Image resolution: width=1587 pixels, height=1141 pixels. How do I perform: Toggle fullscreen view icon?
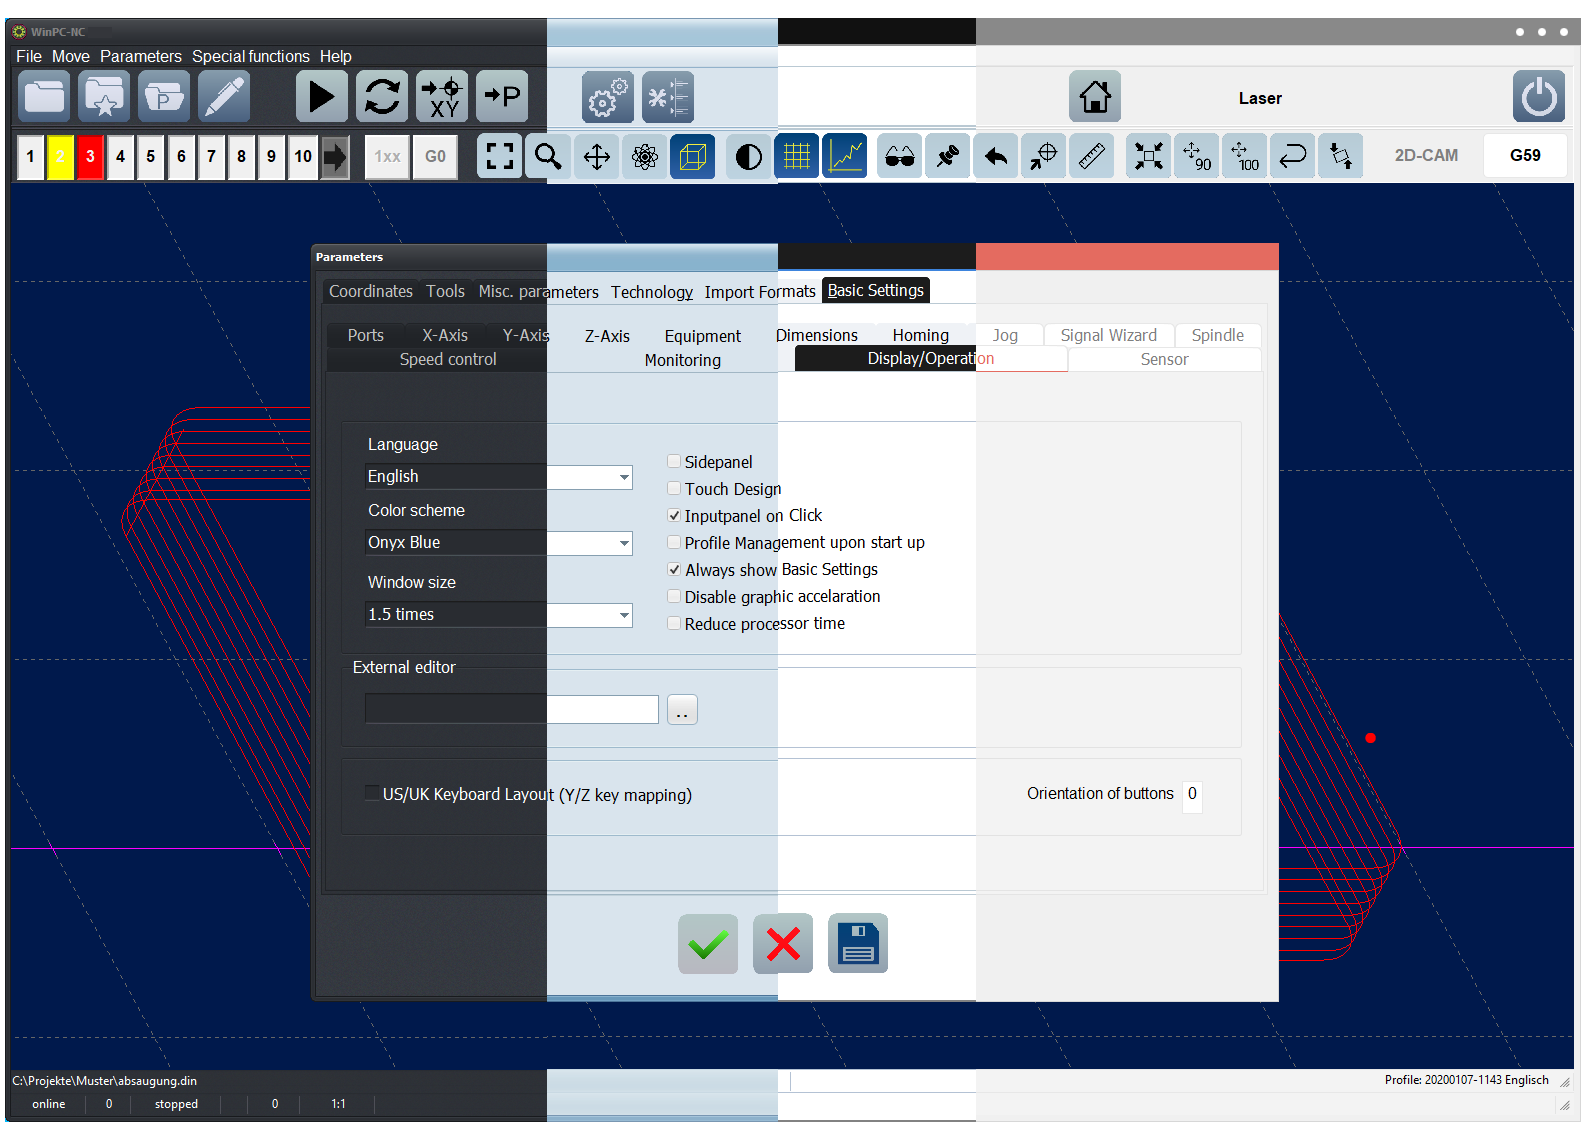pos(499,156)
